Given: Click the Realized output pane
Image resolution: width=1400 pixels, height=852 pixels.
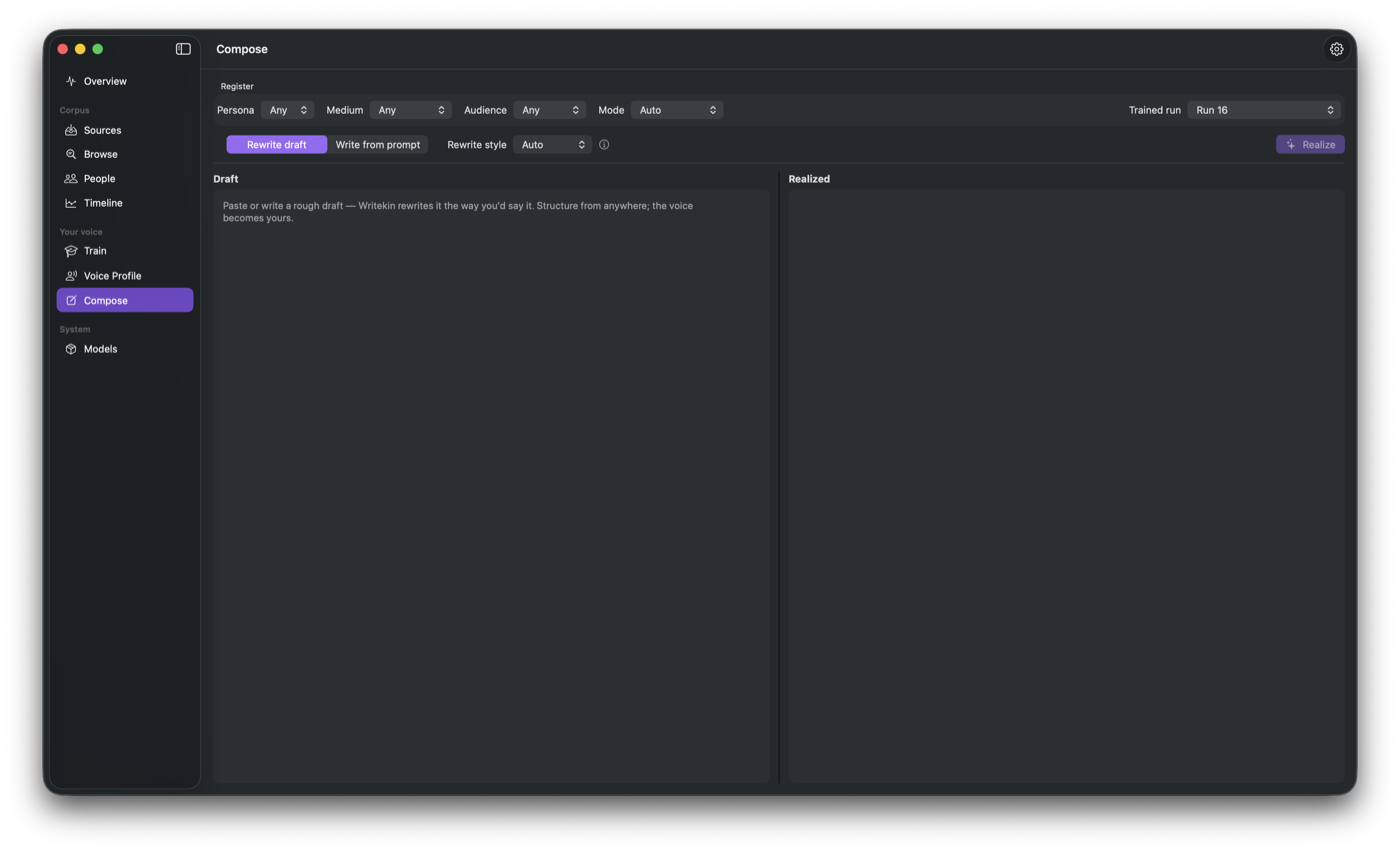Looking at the screenshot, I should pyautogui.click(x=1066, y=486).
